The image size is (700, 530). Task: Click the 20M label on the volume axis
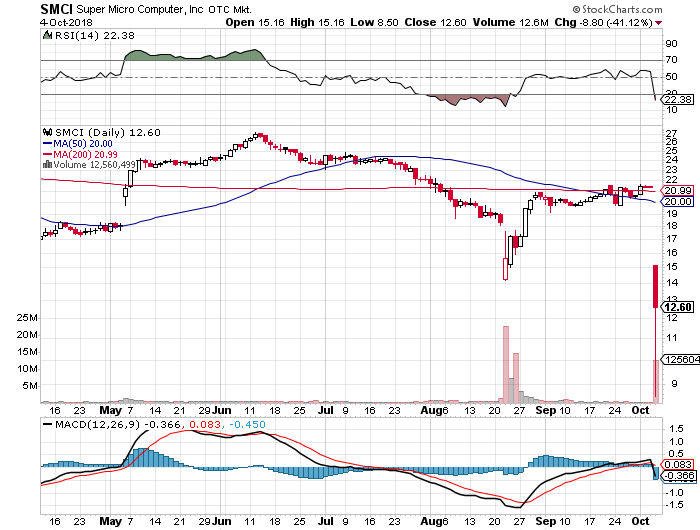point(27,335)
